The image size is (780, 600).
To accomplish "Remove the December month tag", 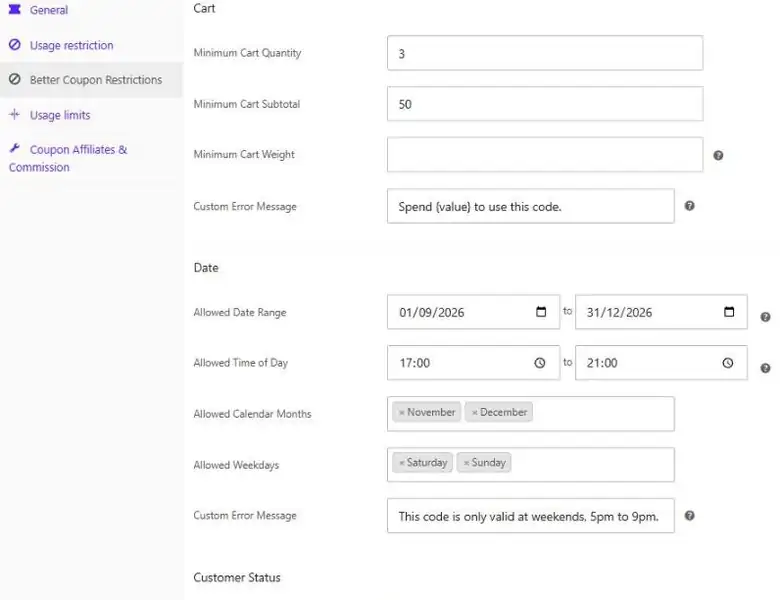I will (x=475, y=412).
